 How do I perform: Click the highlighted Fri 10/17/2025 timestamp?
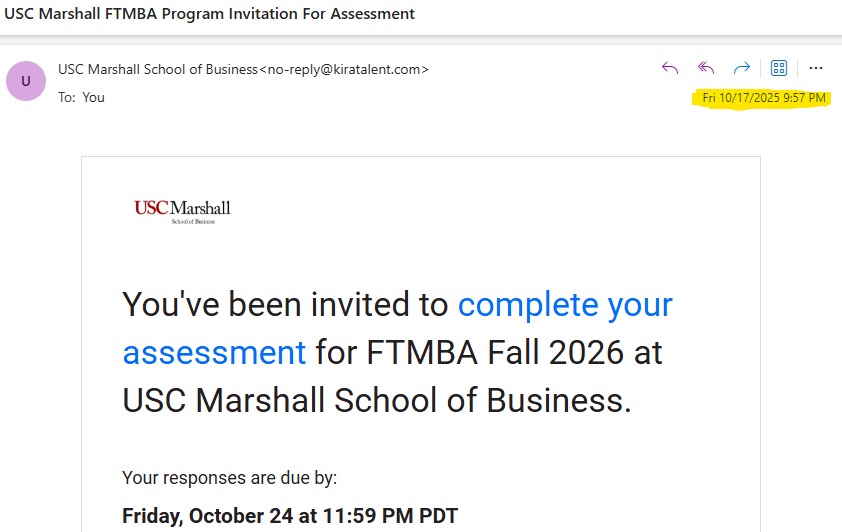point(764,98)
